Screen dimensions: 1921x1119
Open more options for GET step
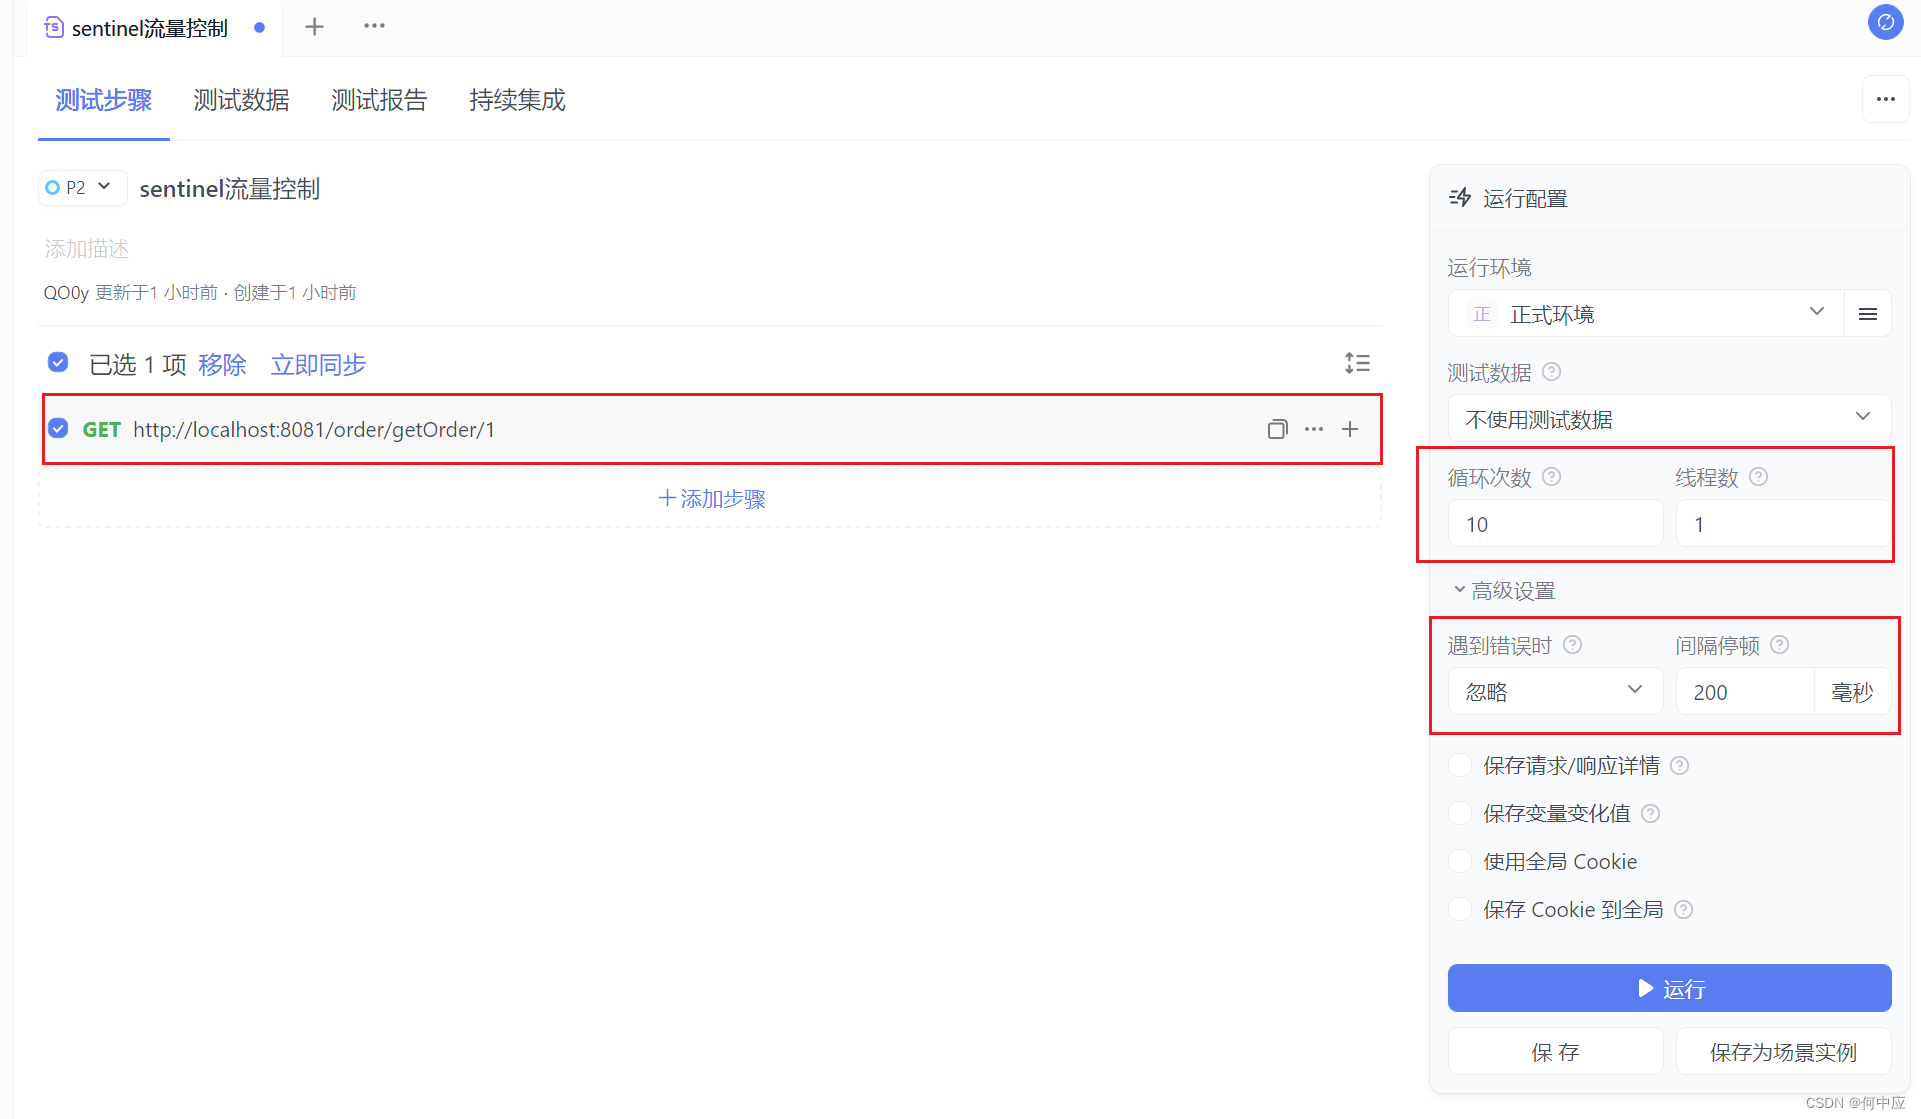(x=1314, y=430)
